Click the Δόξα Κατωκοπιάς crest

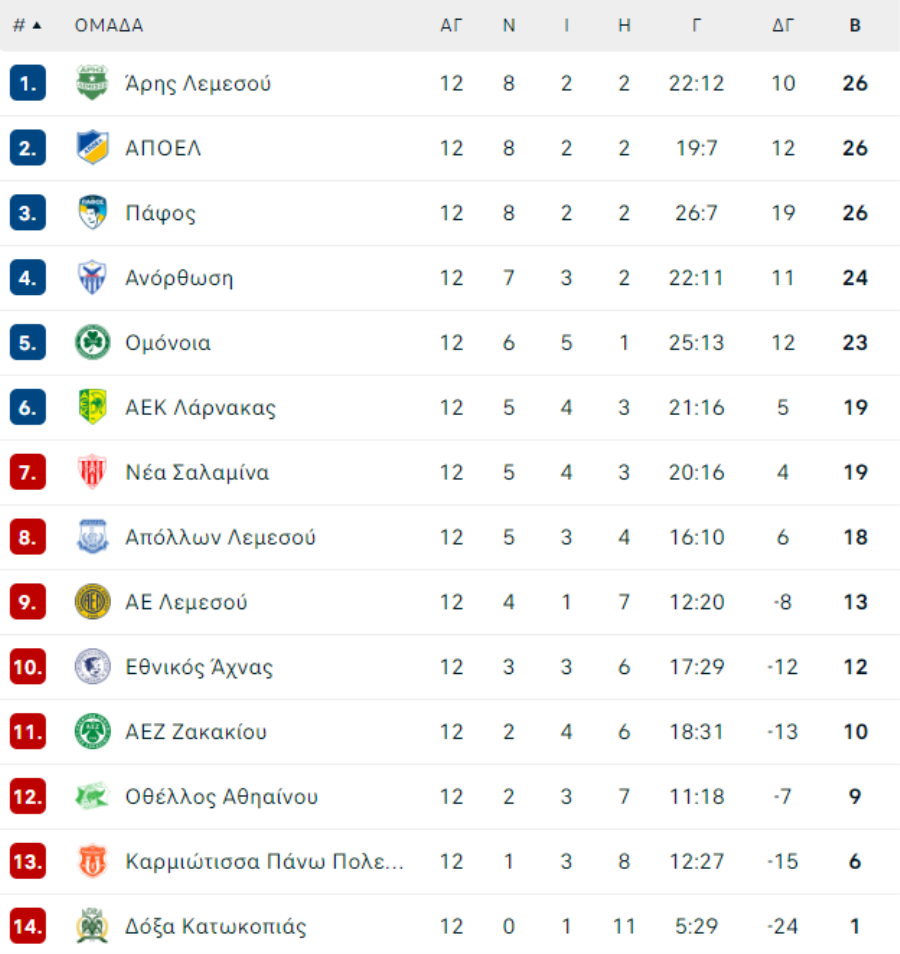[x=92, y=925]
